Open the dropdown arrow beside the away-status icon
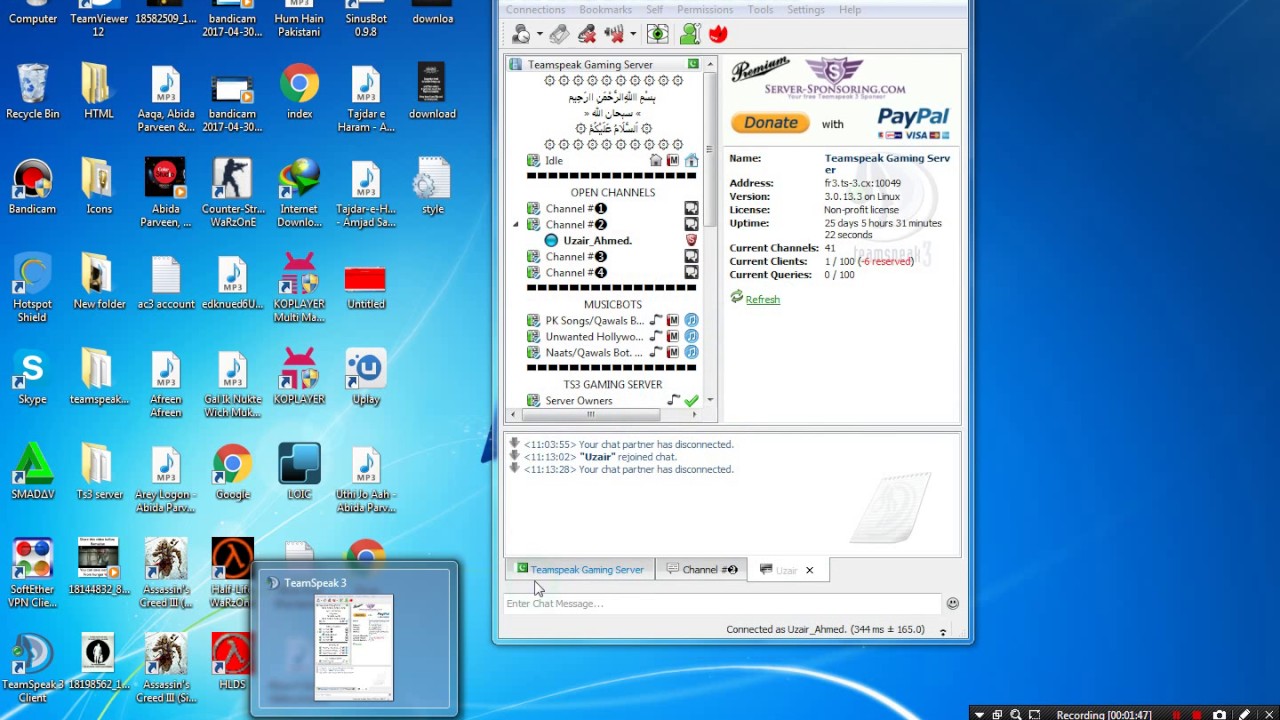Image resolution: width=1280 pixels, height=720 pixels. tap(539, 34)
